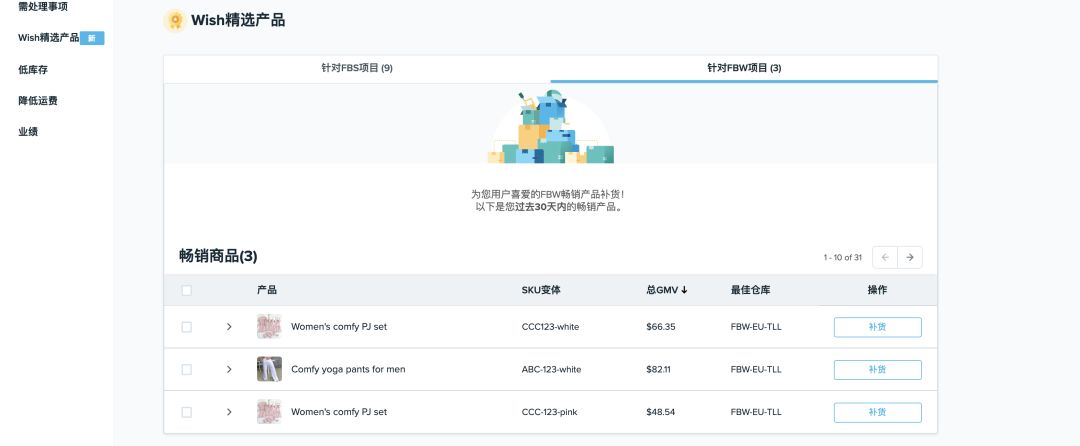Check the box for Comfy yoga pants row
1080x446 pixels.
point(187,370)
